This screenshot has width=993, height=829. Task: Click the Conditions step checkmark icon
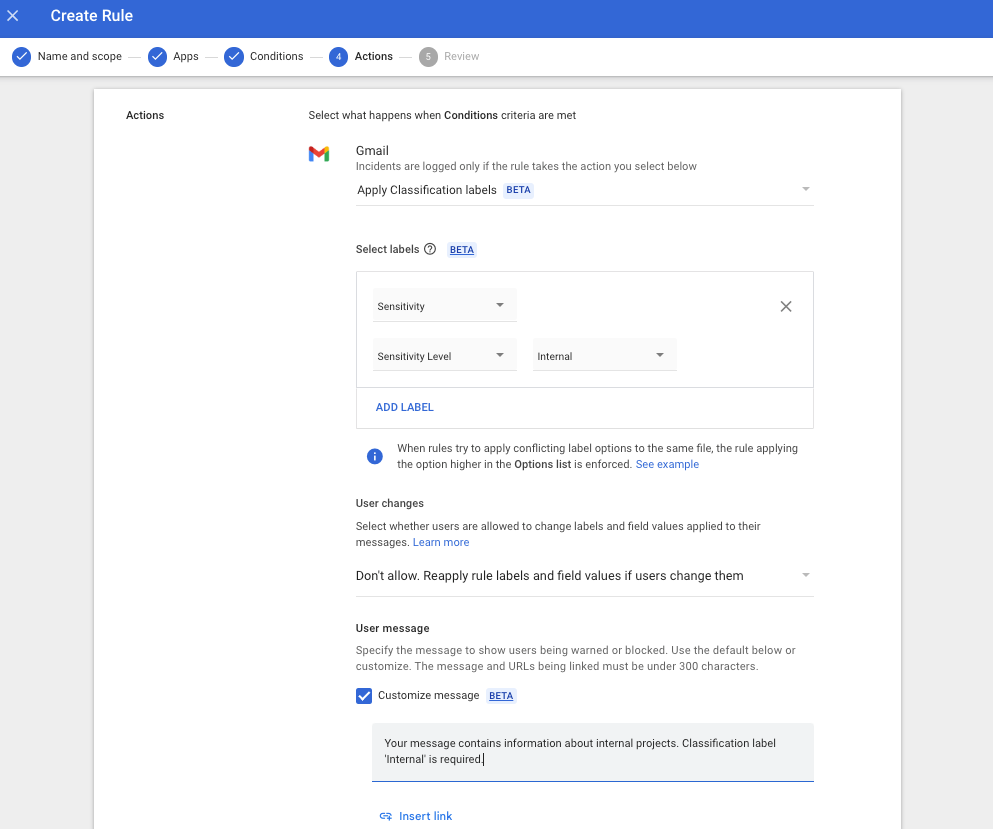234,56
